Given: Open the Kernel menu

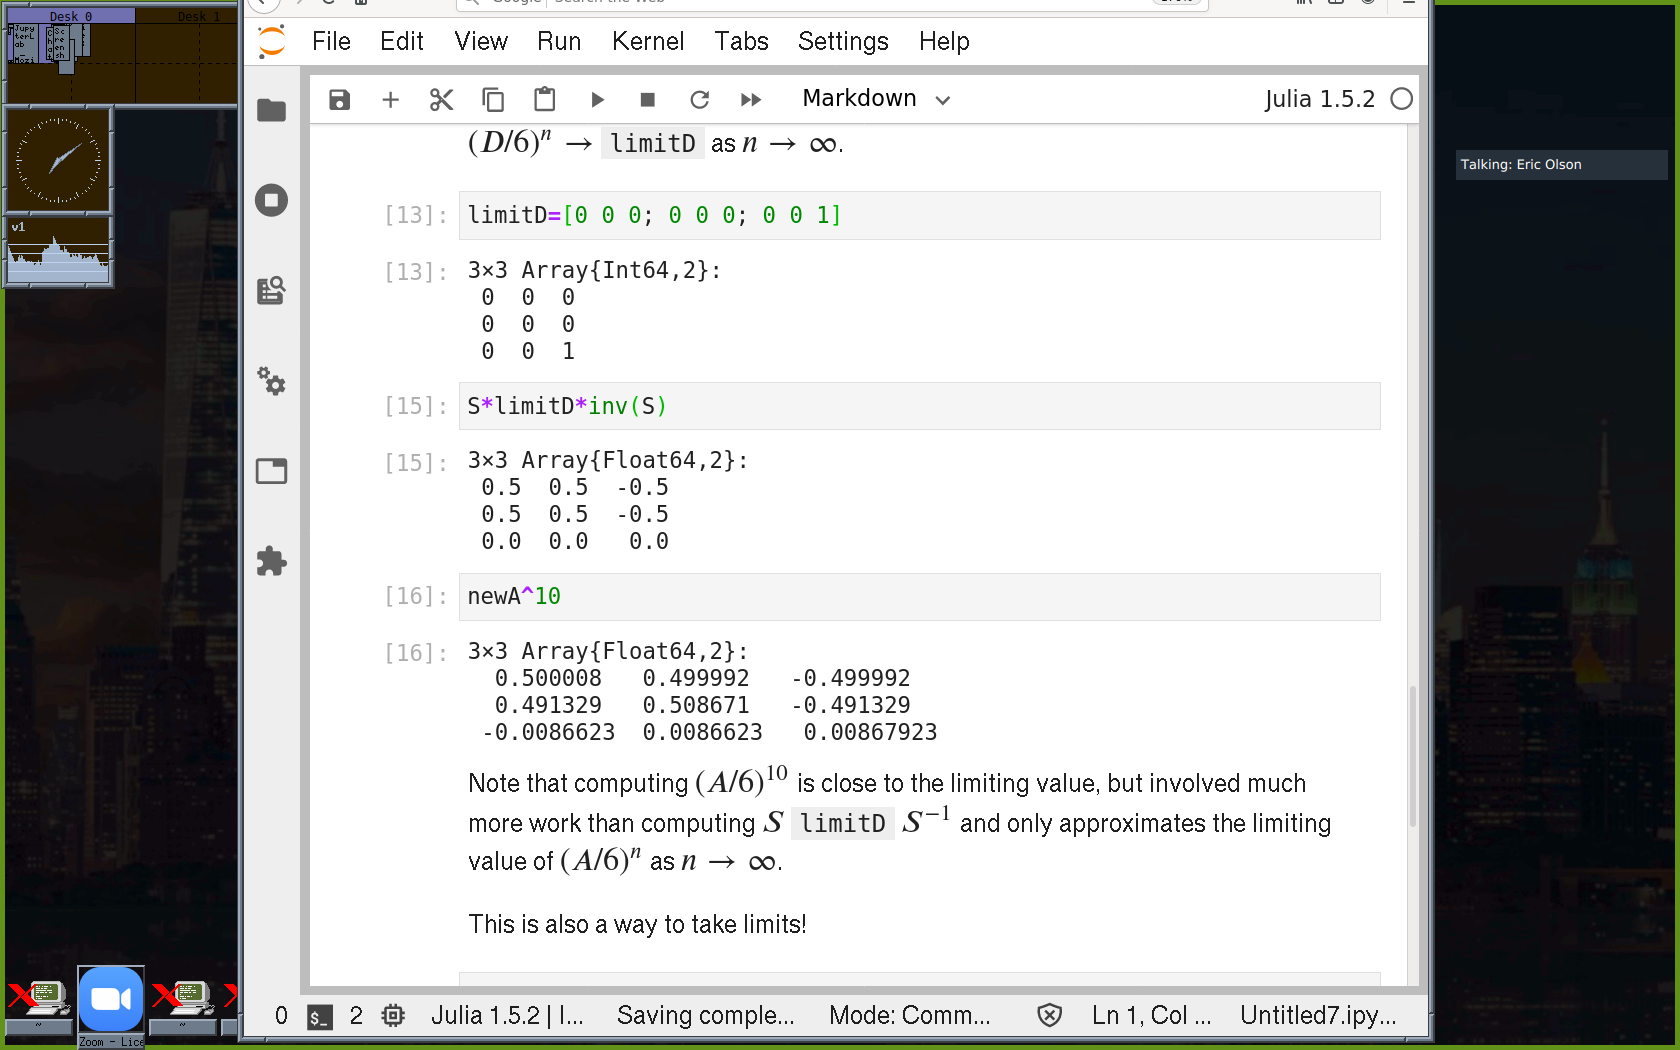Looking at the screenshot, I should pos(647,41).
